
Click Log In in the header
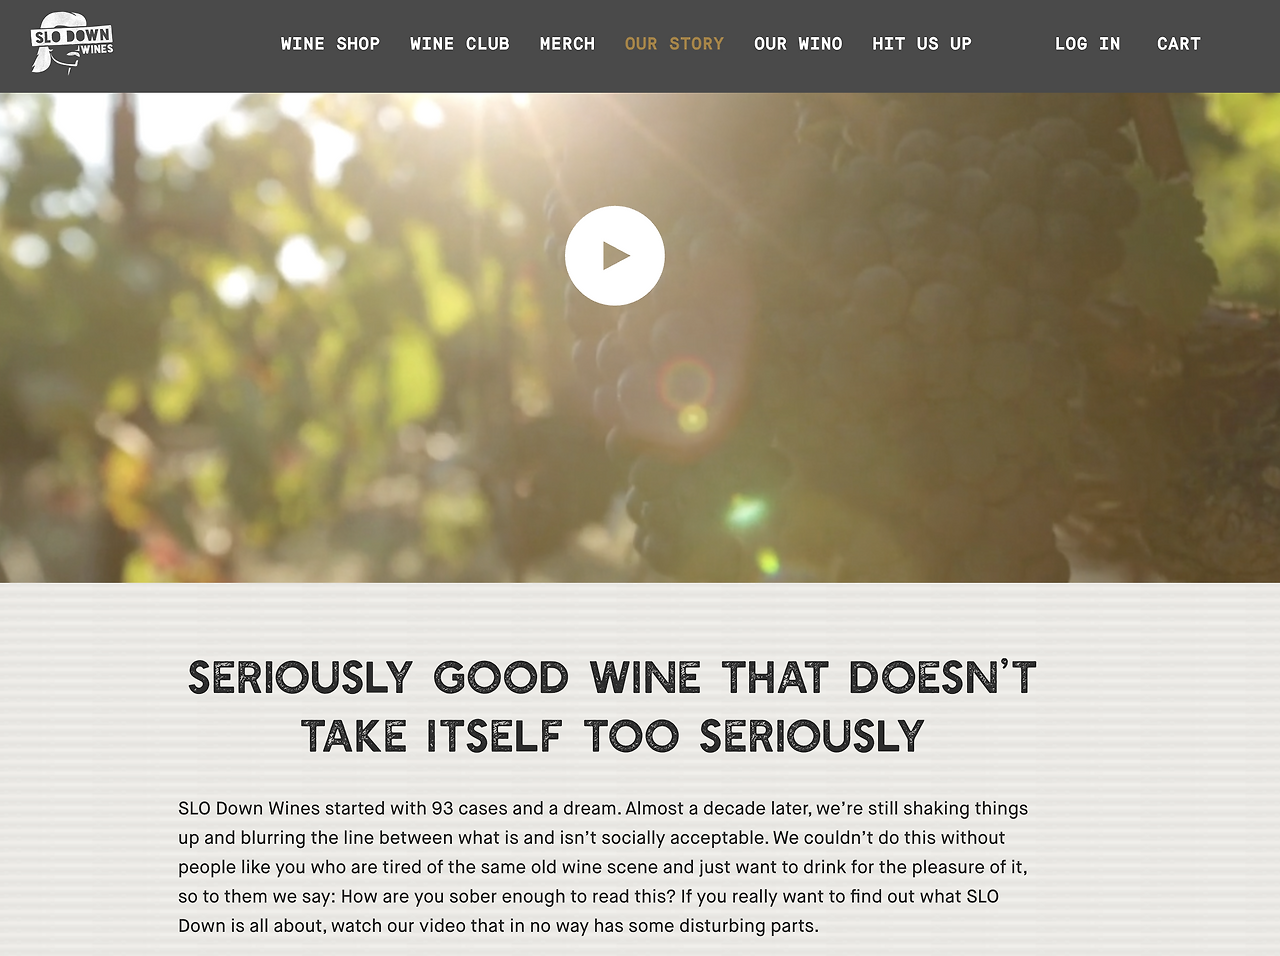[1087, 44]
